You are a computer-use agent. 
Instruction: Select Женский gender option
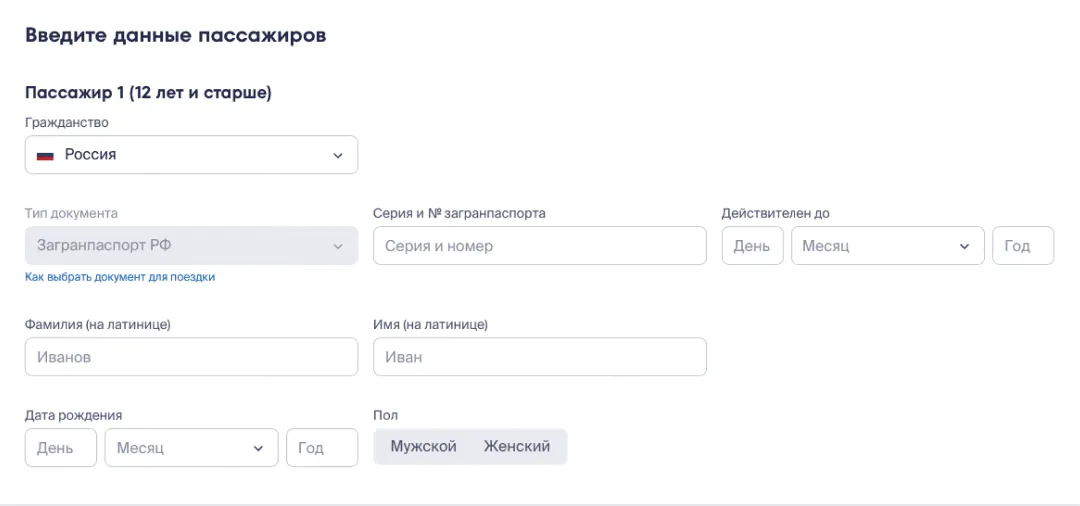click(x=517, y=447)
